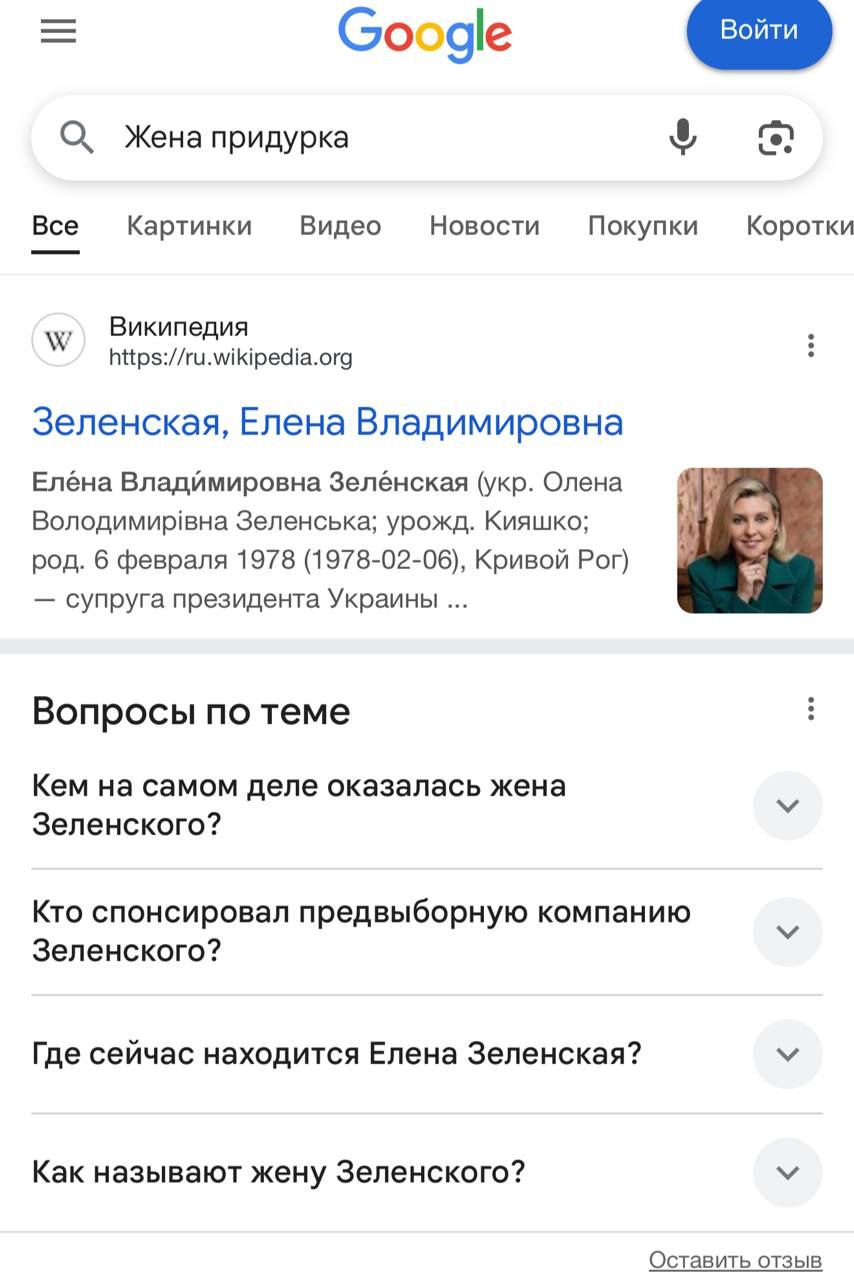The image size is (854, 1280).
Task: Open the Новости tab
Action: point(484,226)
